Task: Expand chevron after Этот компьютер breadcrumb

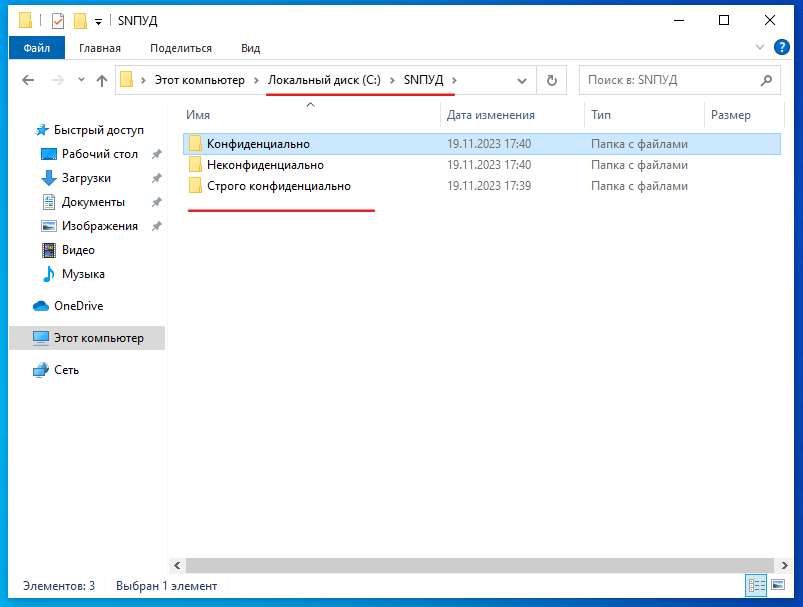Action: 257,80
